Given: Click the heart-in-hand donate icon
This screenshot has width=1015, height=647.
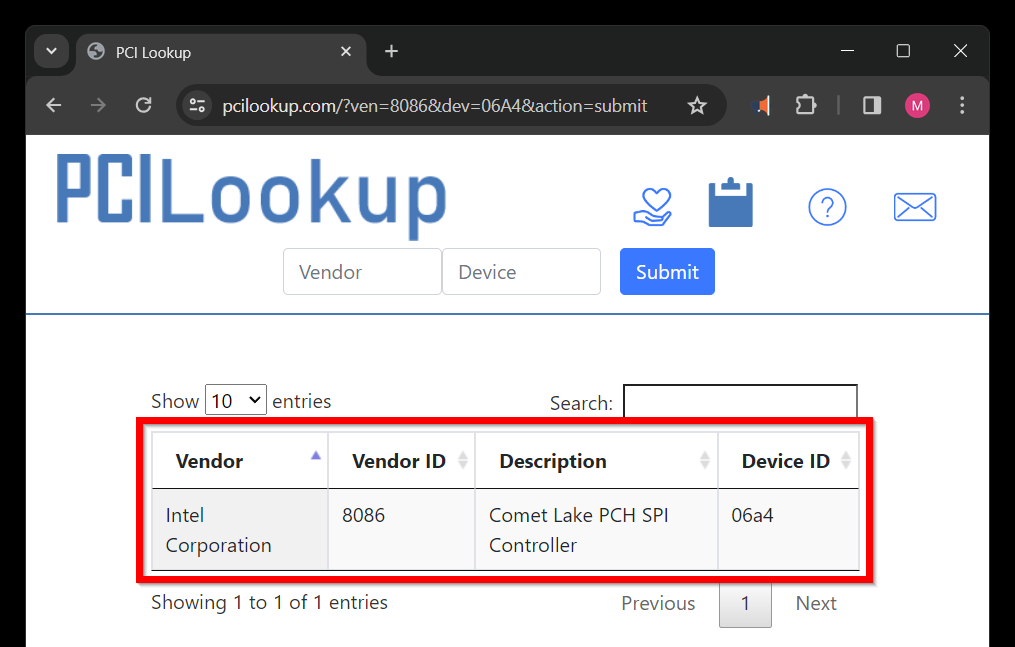Looking at the screenshot, I should click(653, 207).
